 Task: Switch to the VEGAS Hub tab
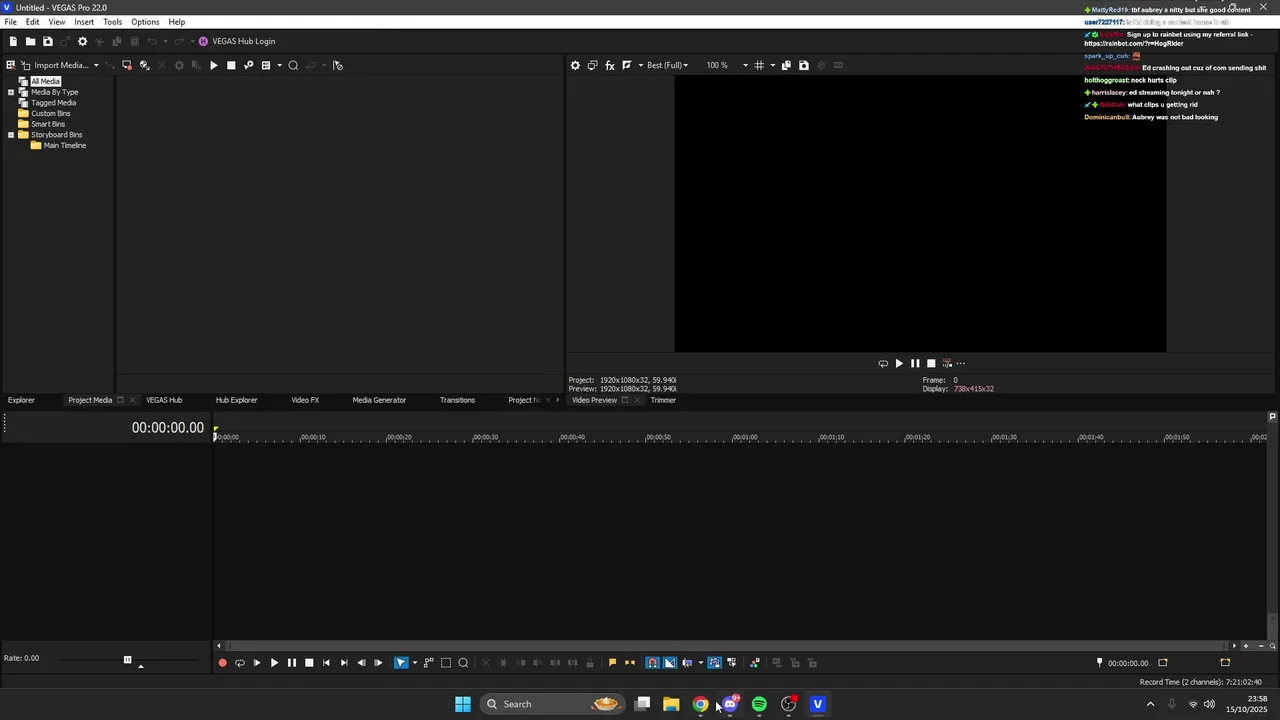click(x=164, y=400)
